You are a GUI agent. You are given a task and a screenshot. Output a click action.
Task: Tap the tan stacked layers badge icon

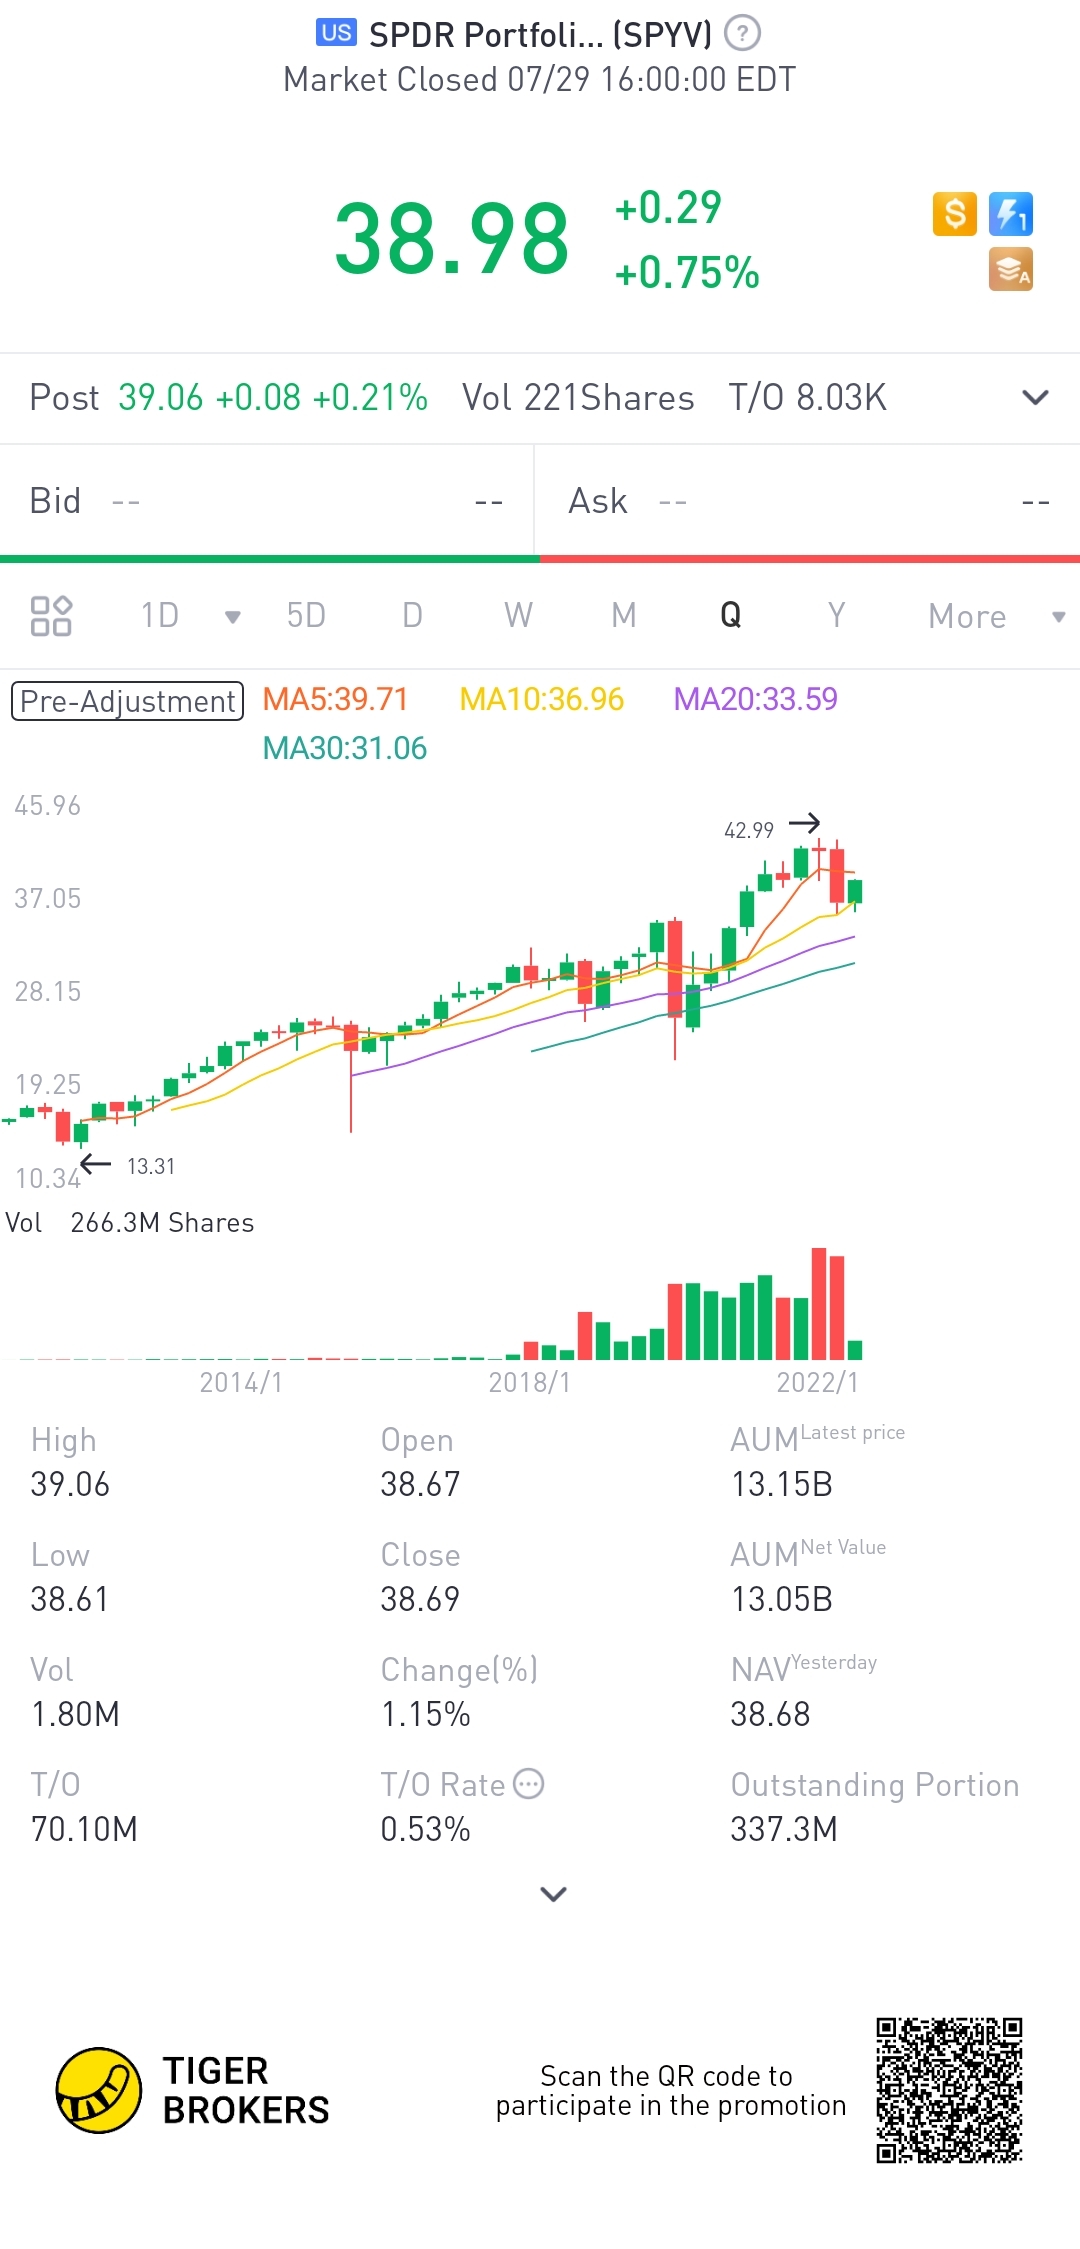[1011, 270]
